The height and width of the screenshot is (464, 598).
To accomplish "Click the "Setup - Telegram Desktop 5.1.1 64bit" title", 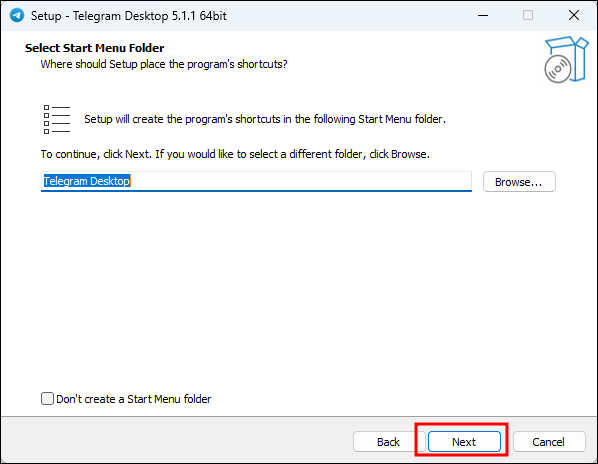I will (x=129, y=16).
